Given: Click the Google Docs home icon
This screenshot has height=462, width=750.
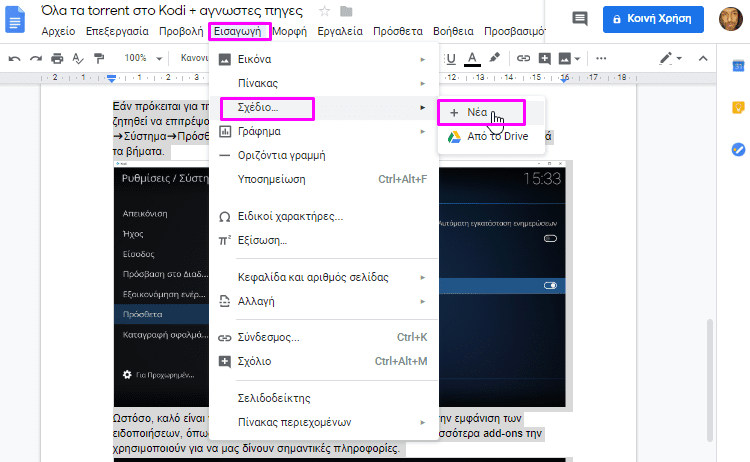Looking at the screenshot, I should (x=15, y=20).
